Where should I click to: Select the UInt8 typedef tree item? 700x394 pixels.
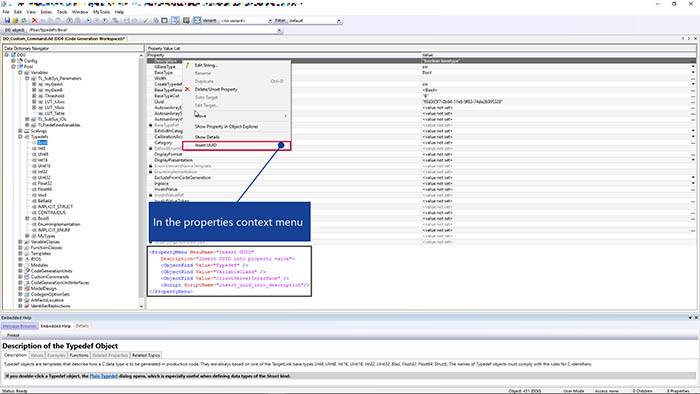(43, 154)
